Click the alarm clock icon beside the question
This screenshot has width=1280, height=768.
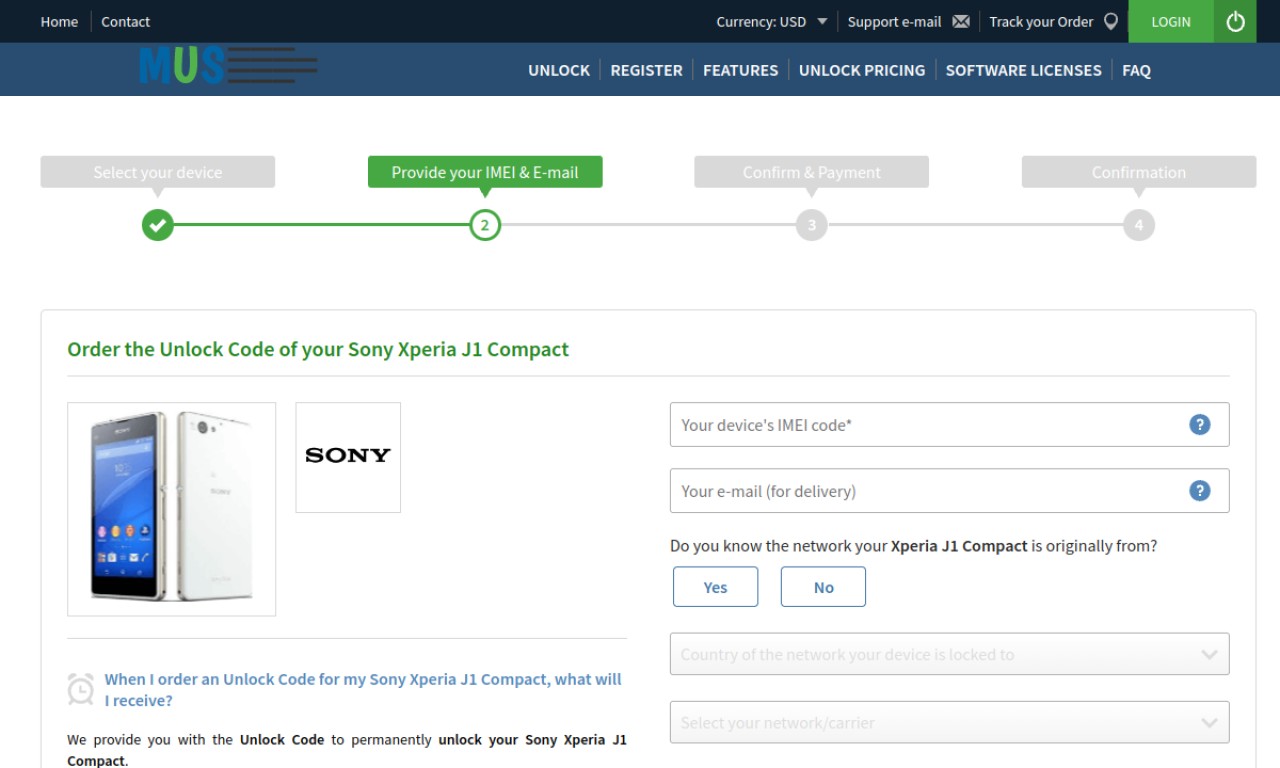(81, 688)
